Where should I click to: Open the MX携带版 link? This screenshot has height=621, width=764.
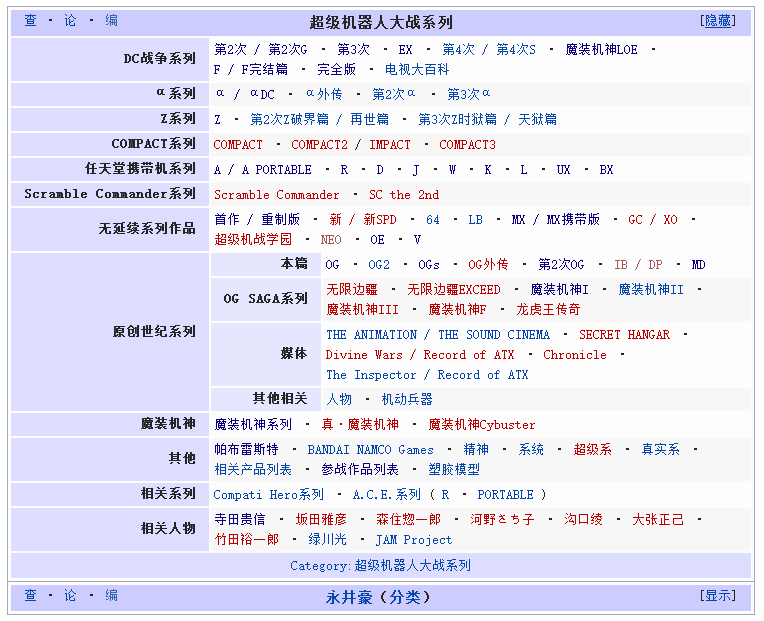coord(573,220)
